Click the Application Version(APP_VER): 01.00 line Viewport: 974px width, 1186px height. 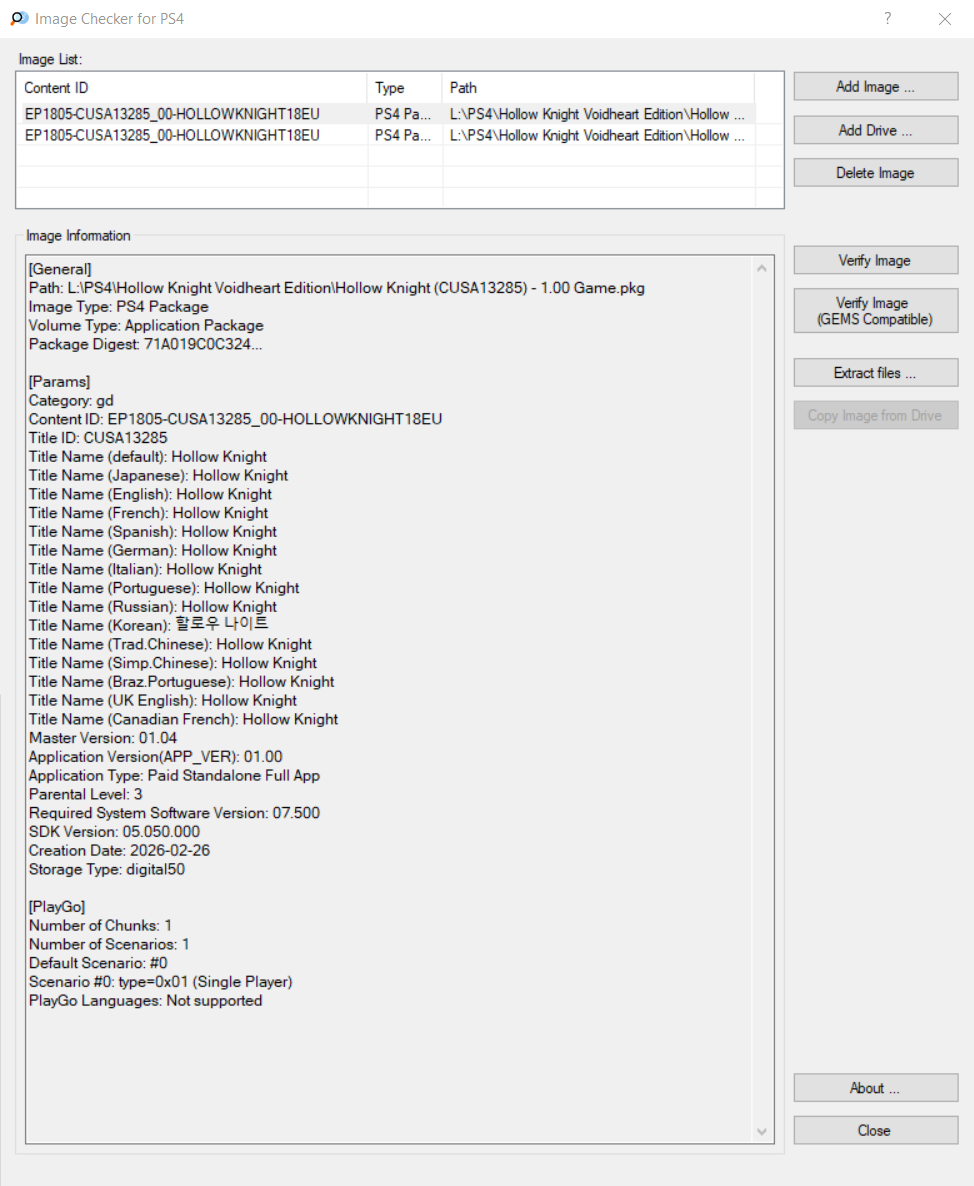(x=155, y=757)
